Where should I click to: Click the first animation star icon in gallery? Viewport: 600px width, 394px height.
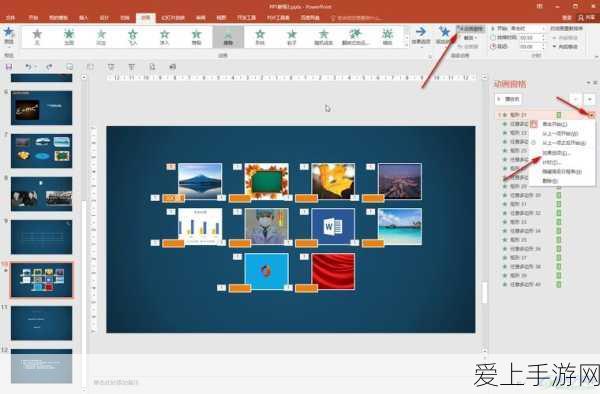[x=37, y=37]
